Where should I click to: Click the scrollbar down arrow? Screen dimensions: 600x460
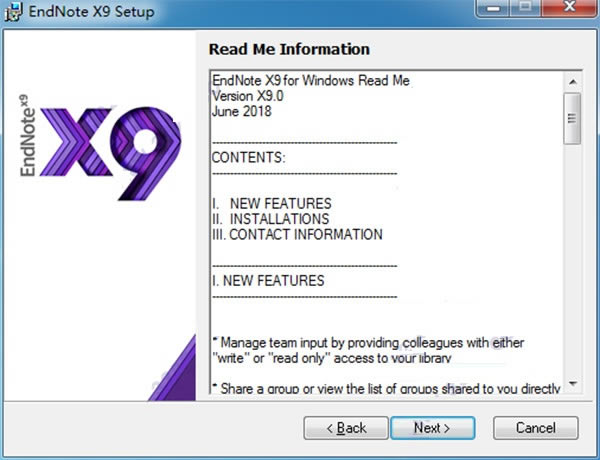pos(572,383)
